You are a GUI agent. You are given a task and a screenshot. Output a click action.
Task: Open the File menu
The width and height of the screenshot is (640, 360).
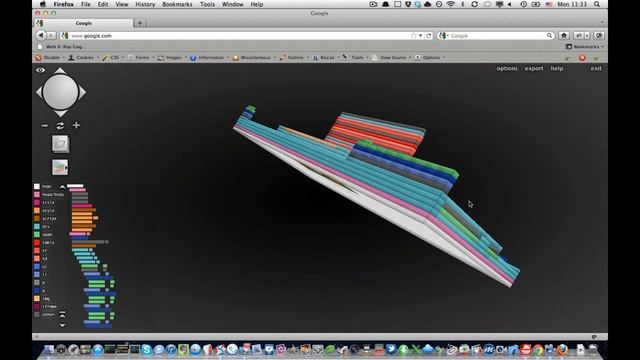pos(86,4)
